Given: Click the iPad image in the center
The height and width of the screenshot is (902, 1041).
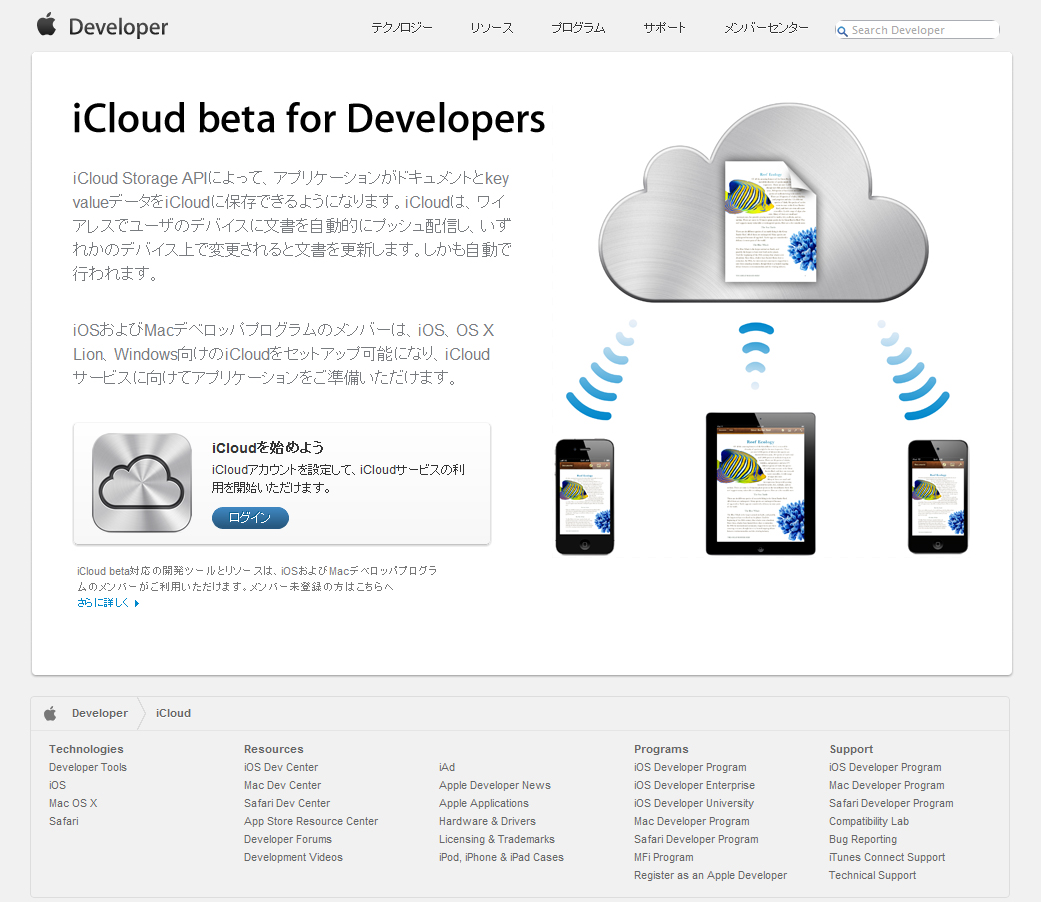Looking at the screenshot, I should click(x=761, y=484).
